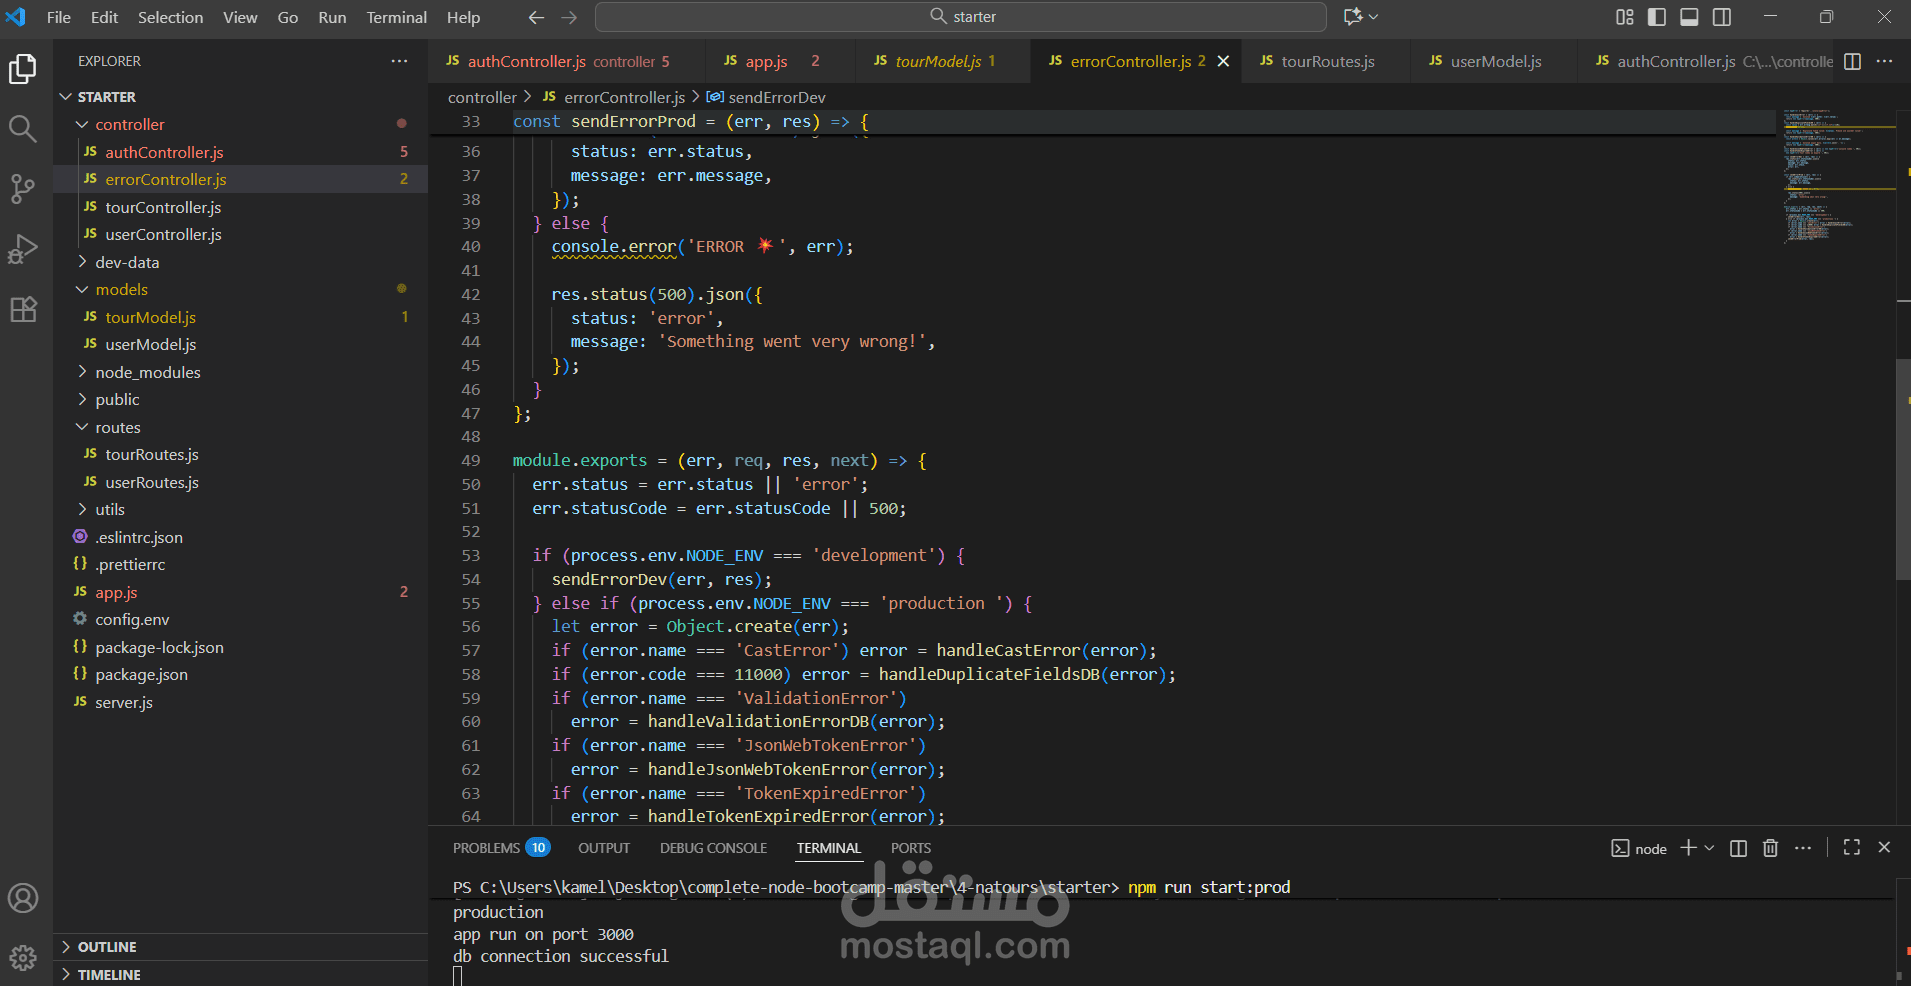This screenshot has width=1911, height=986.
Task: Open tourController.js in the explorer
Action: click(241, 207)
